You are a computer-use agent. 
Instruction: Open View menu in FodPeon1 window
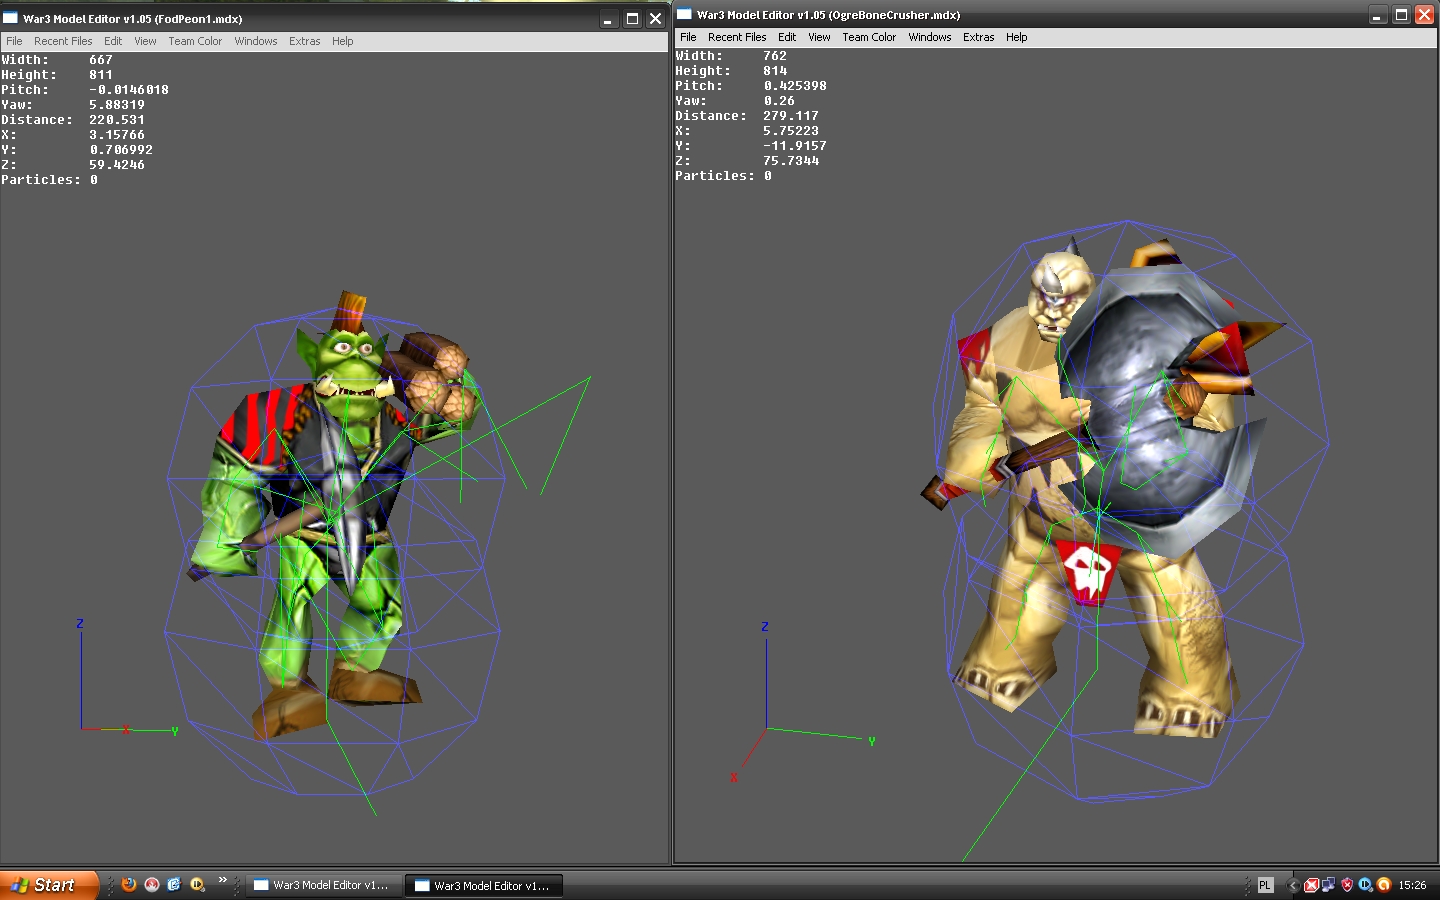point(145,41)
